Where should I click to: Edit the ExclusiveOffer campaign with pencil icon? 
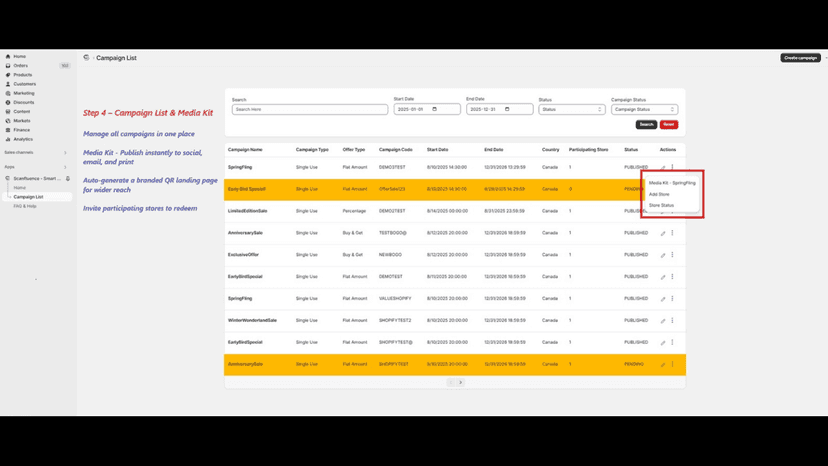point(663,255)
